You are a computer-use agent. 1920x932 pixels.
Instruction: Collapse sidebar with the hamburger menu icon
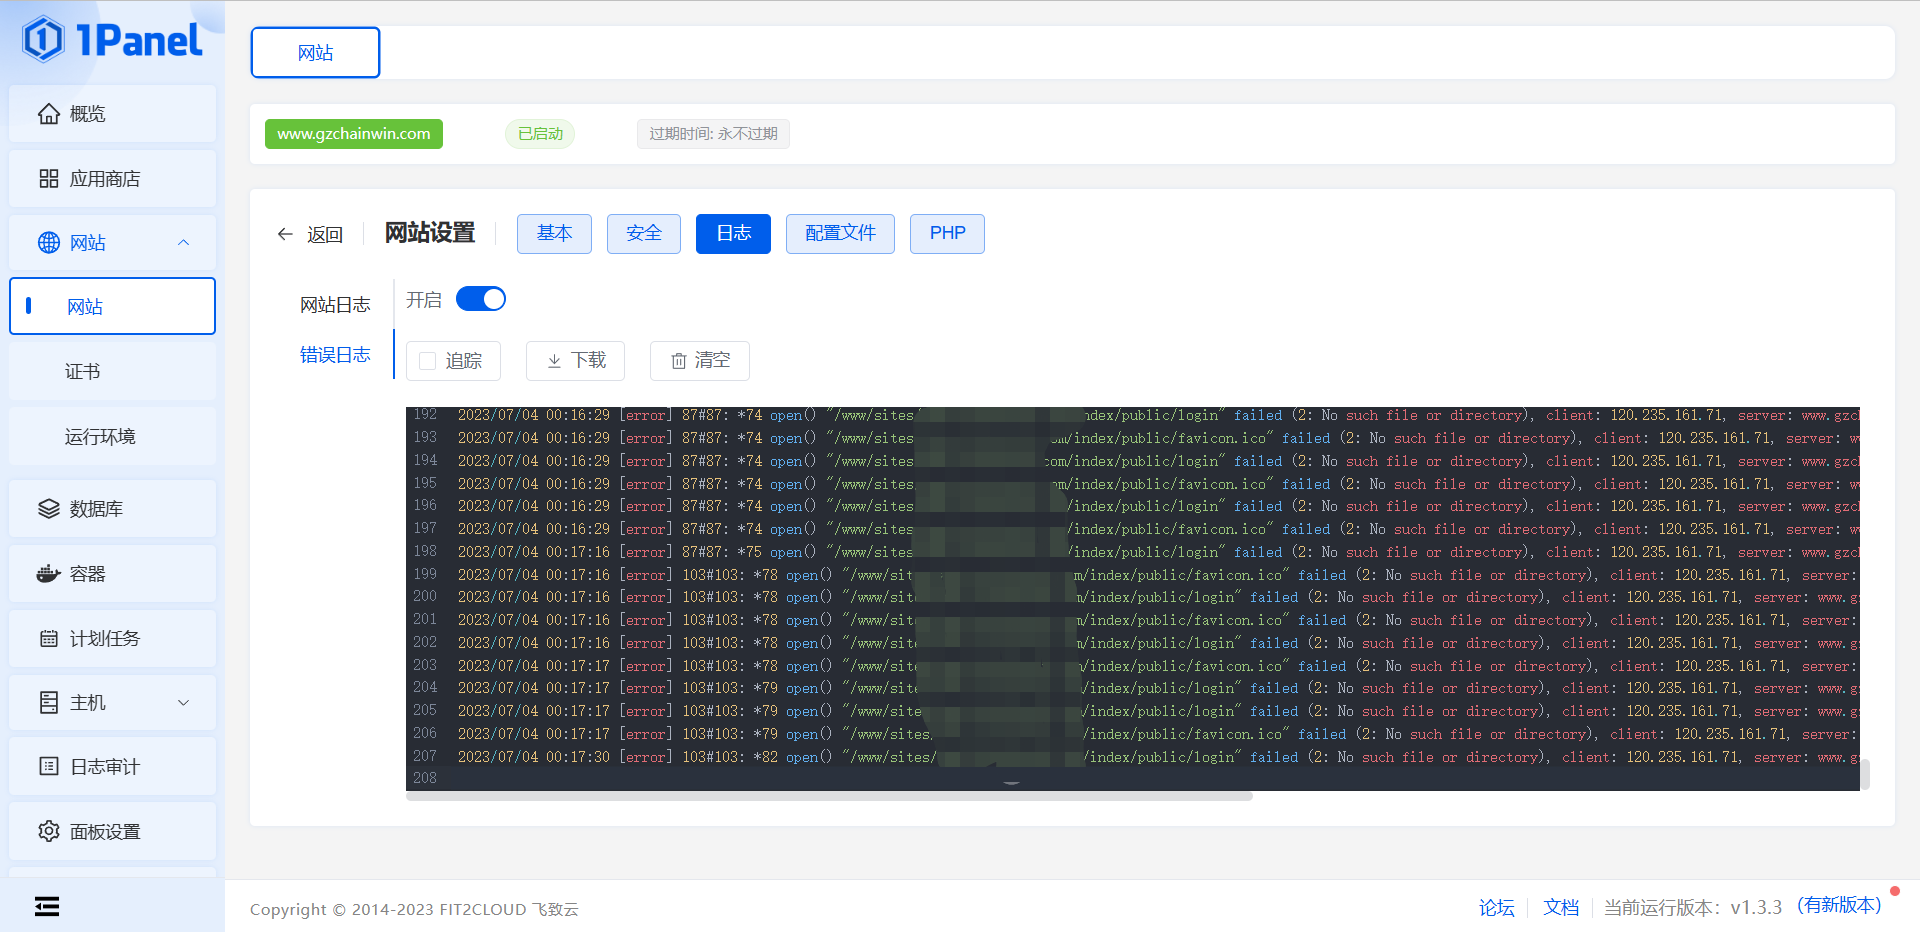point(47,907)
